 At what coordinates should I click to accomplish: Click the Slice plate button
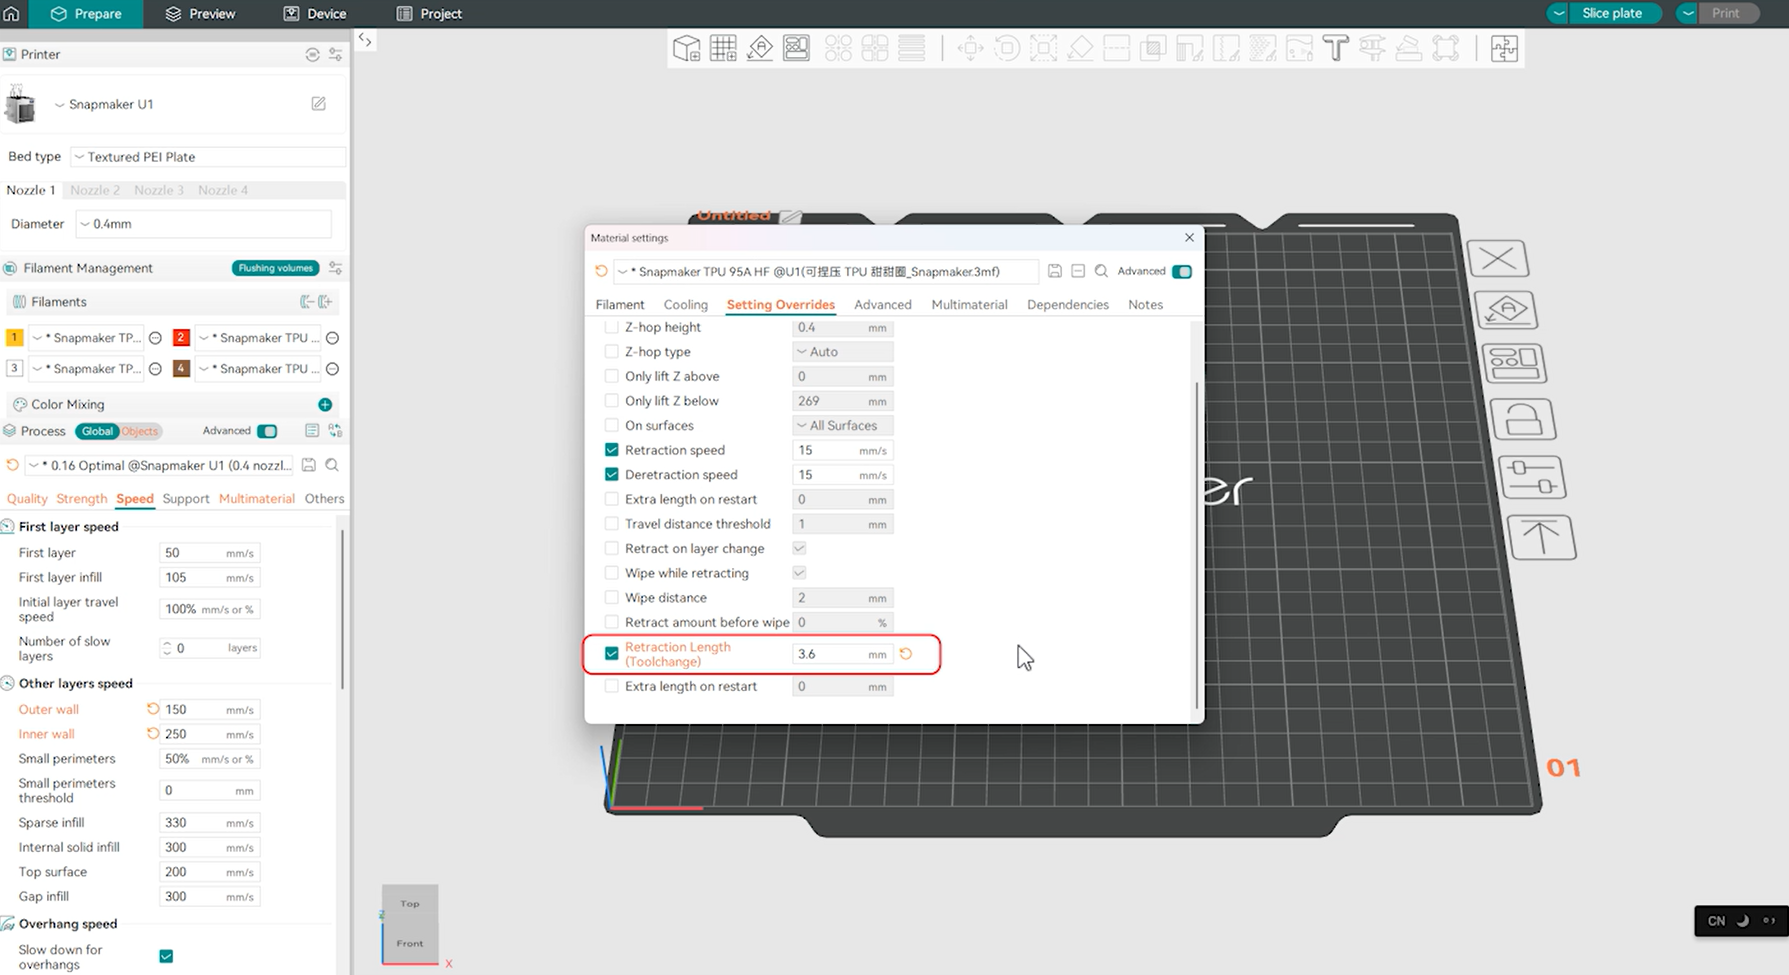(1612, 13)
